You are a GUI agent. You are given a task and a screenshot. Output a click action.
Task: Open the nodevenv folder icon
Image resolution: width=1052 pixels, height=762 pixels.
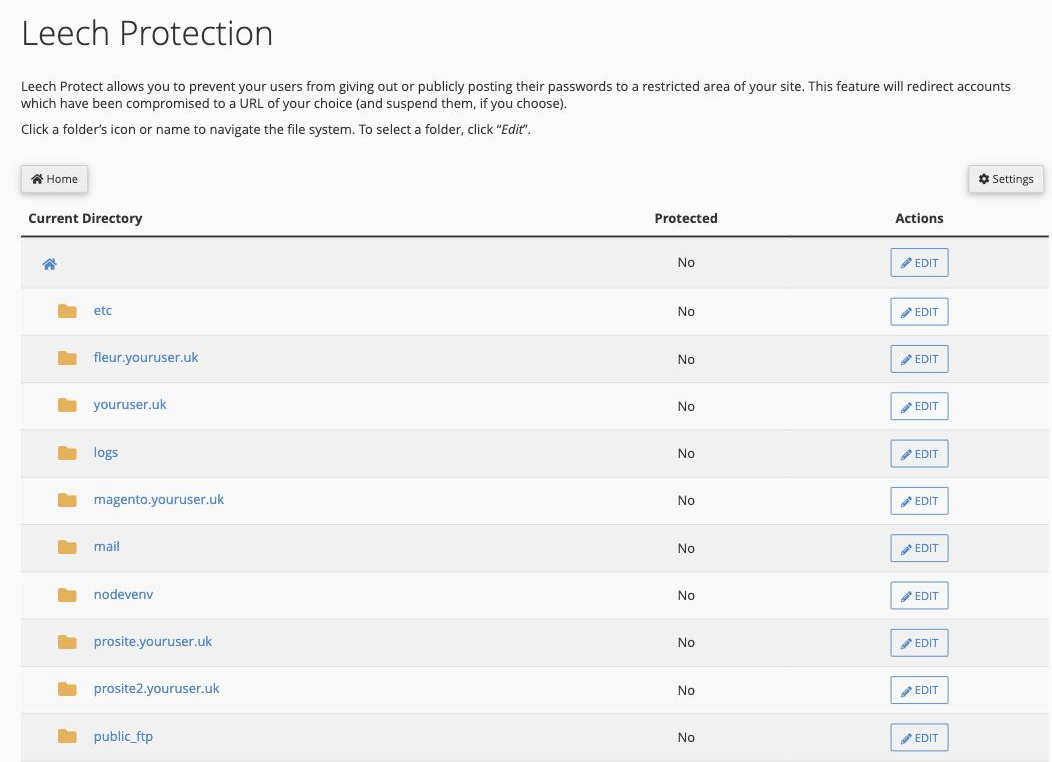[67, 594]
